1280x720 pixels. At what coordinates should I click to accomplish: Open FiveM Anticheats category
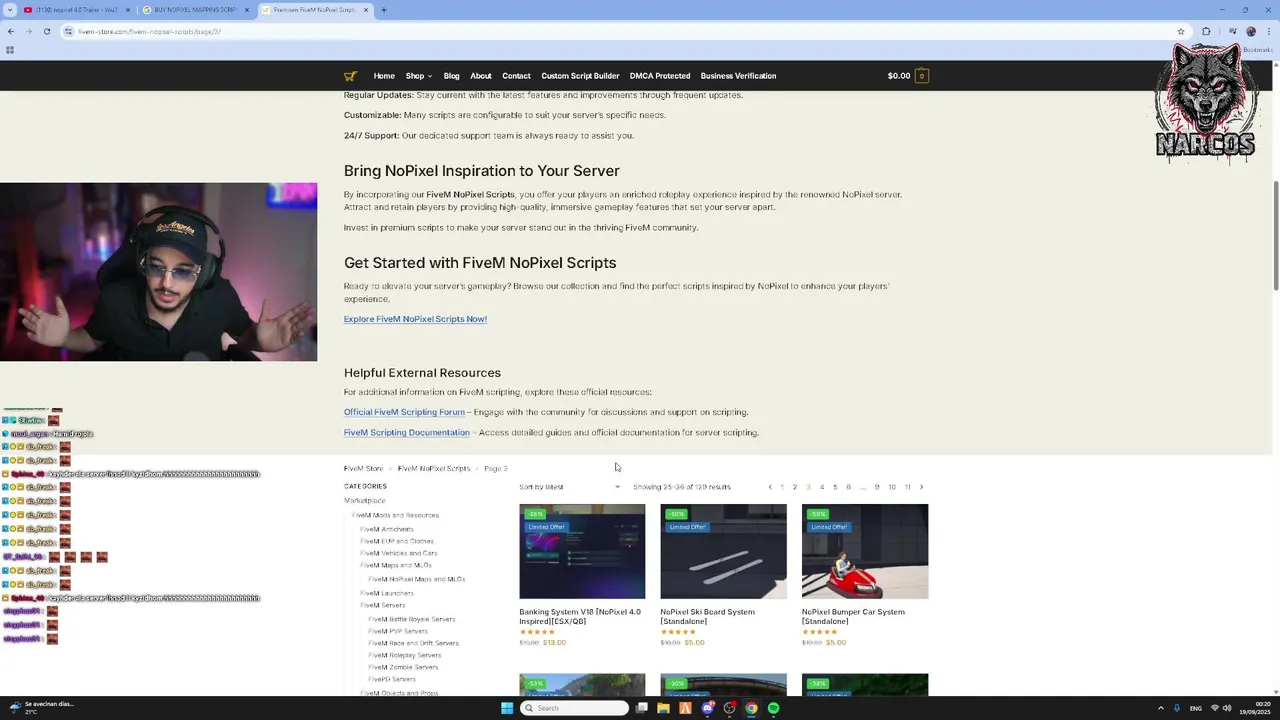click(386, 529)
